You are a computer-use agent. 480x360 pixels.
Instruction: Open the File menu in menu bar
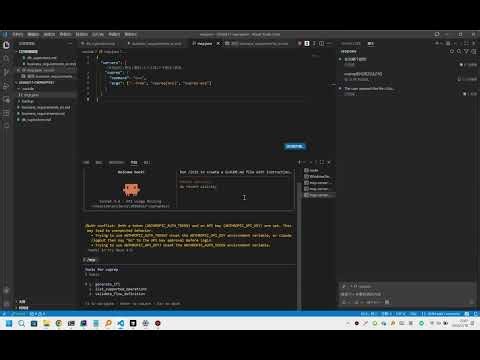pyautogui.click(x=18, y=34)
